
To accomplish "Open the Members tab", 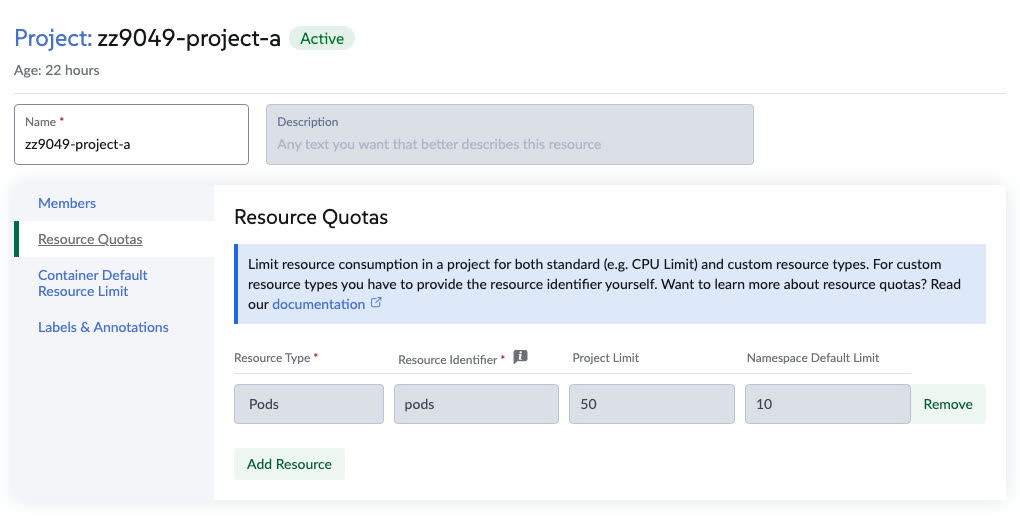I will [67, 203].
